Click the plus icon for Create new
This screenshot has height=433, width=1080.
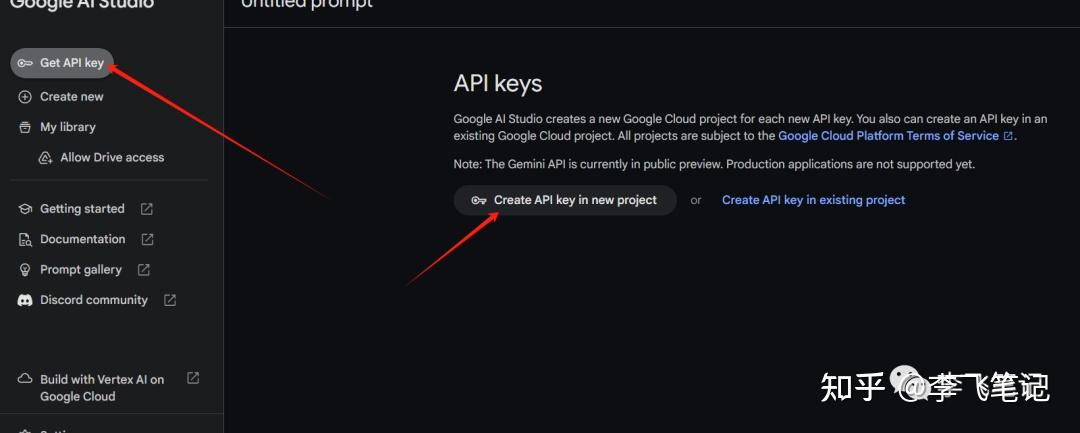(x=25, y=97)
